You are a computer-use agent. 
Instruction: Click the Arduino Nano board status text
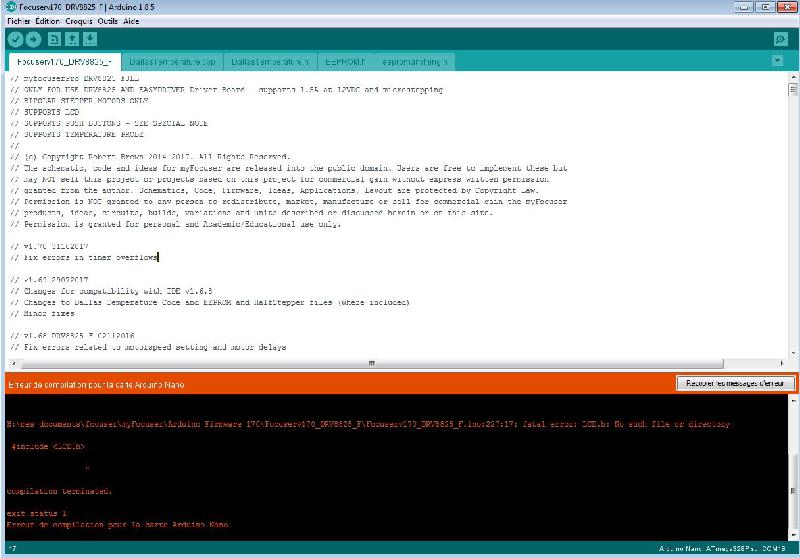722,548
